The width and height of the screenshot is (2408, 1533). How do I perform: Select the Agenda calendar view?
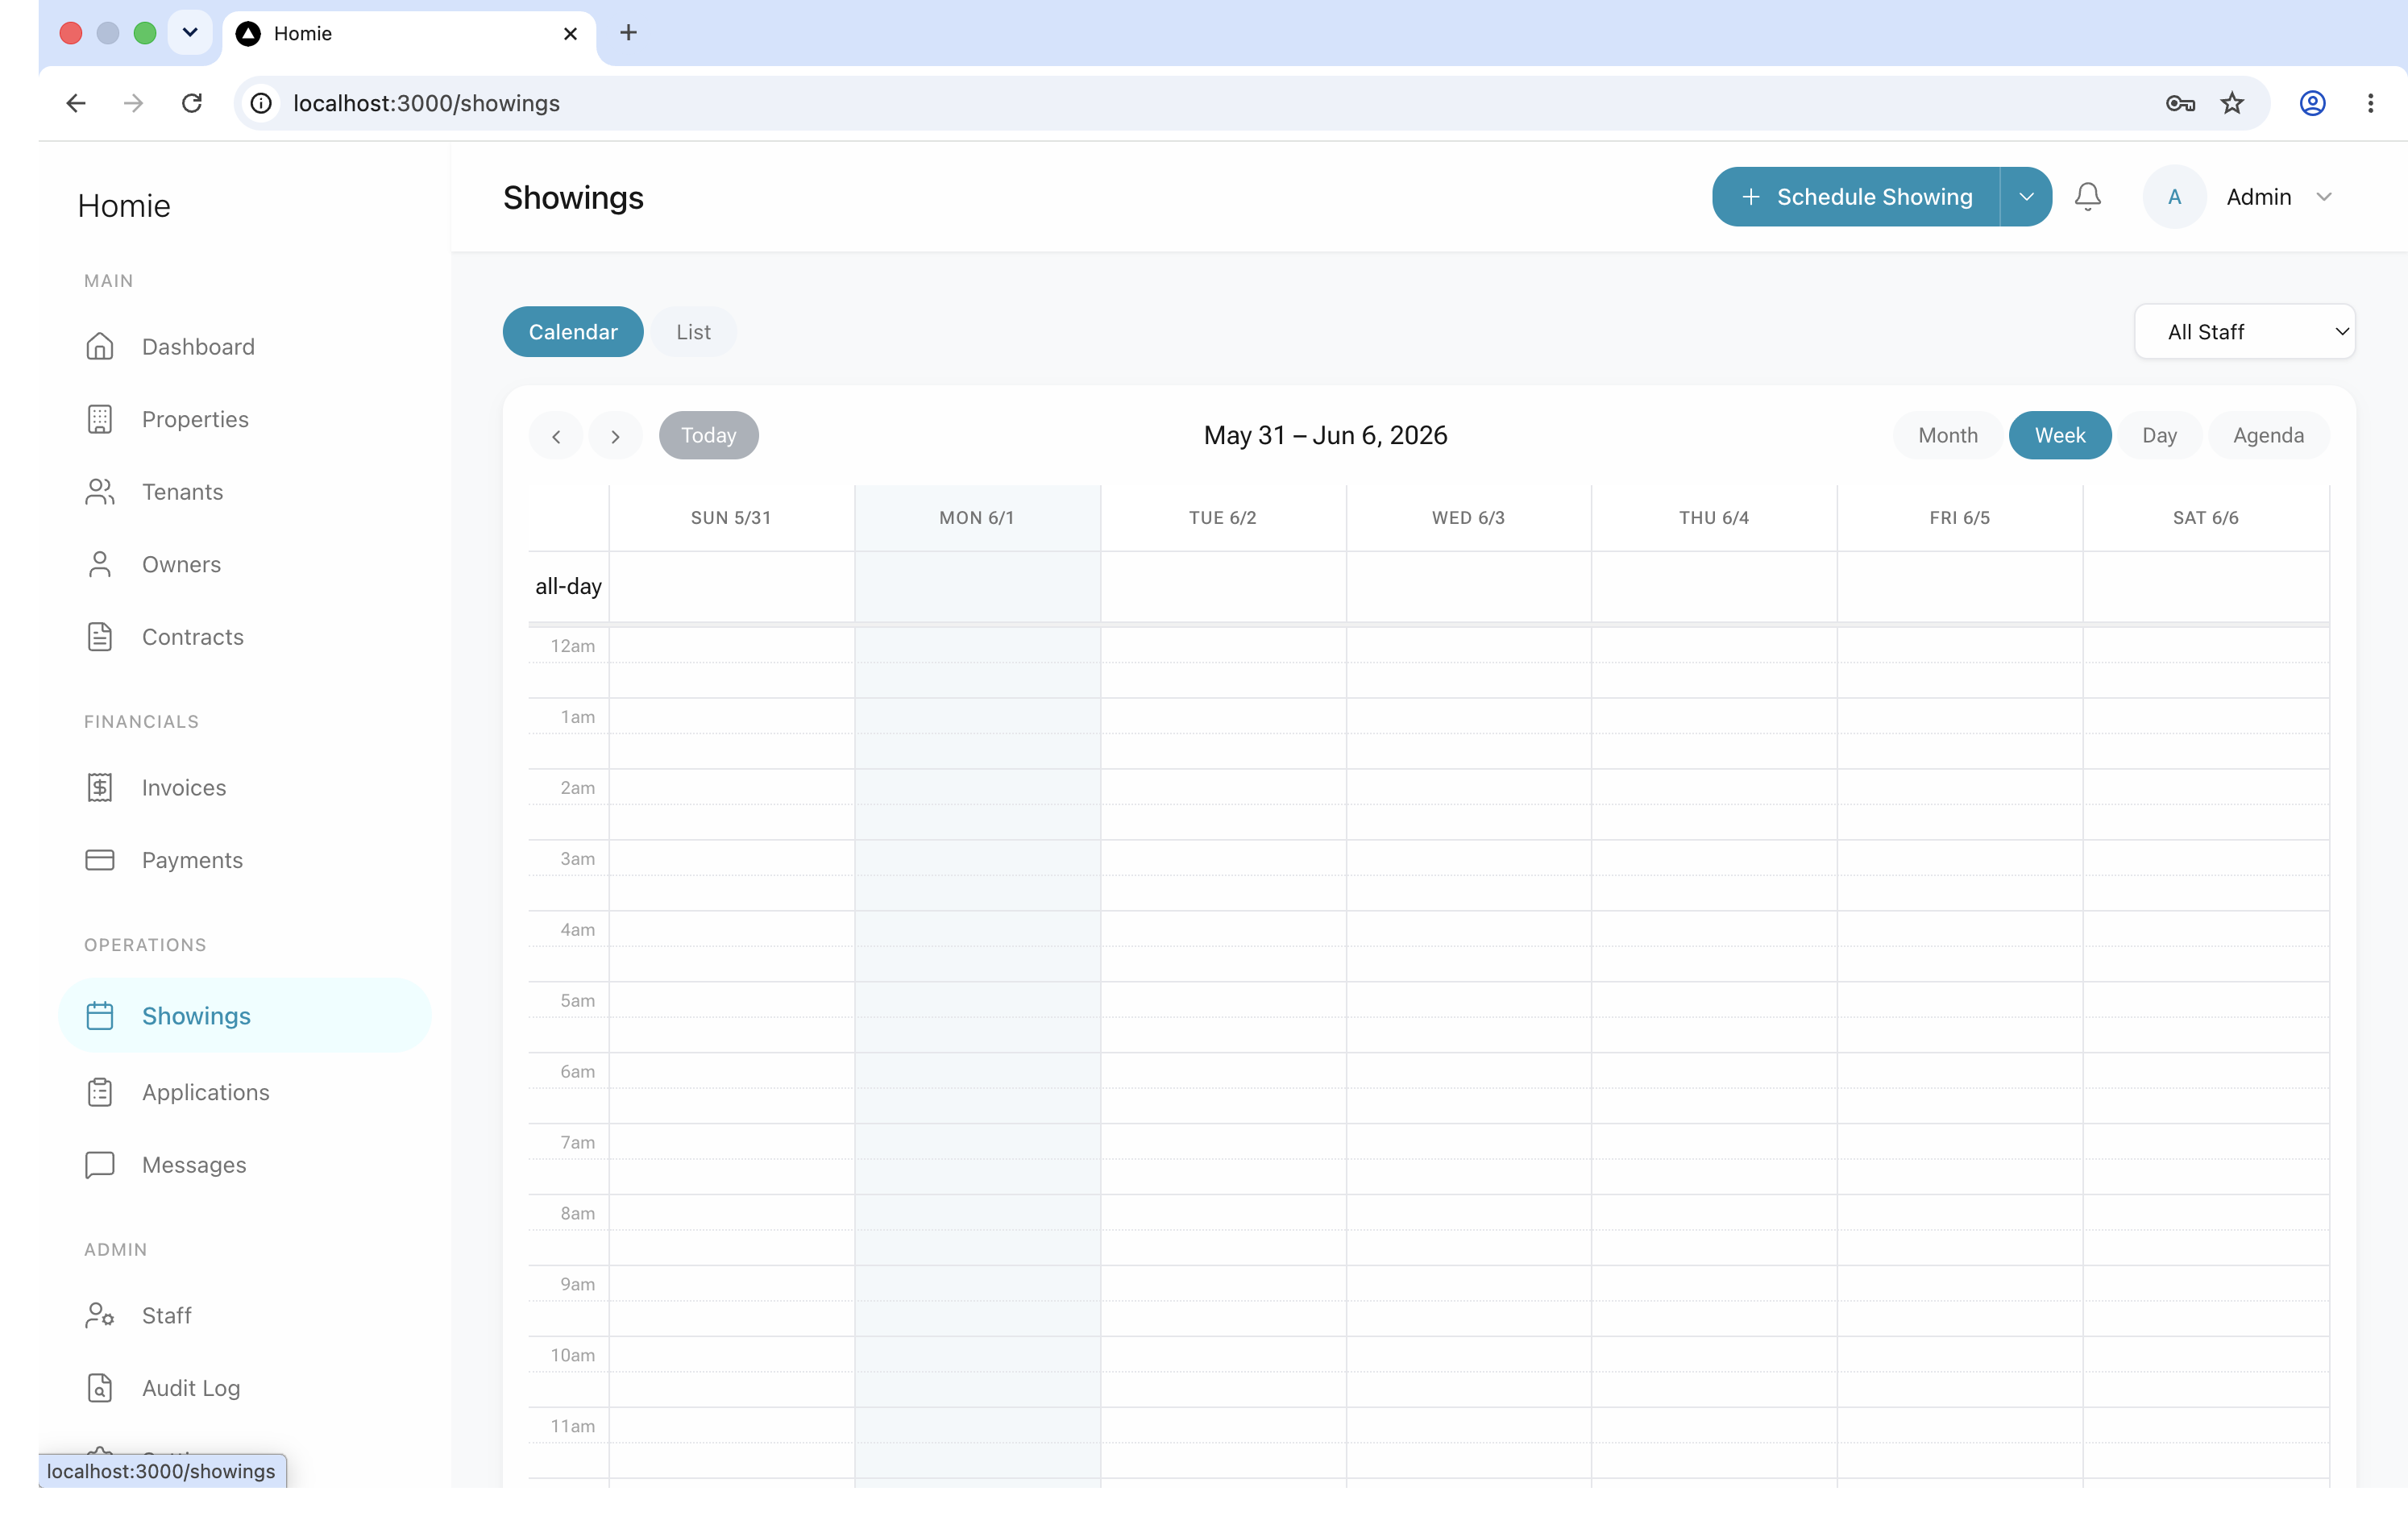click(x=2268, y=435)
